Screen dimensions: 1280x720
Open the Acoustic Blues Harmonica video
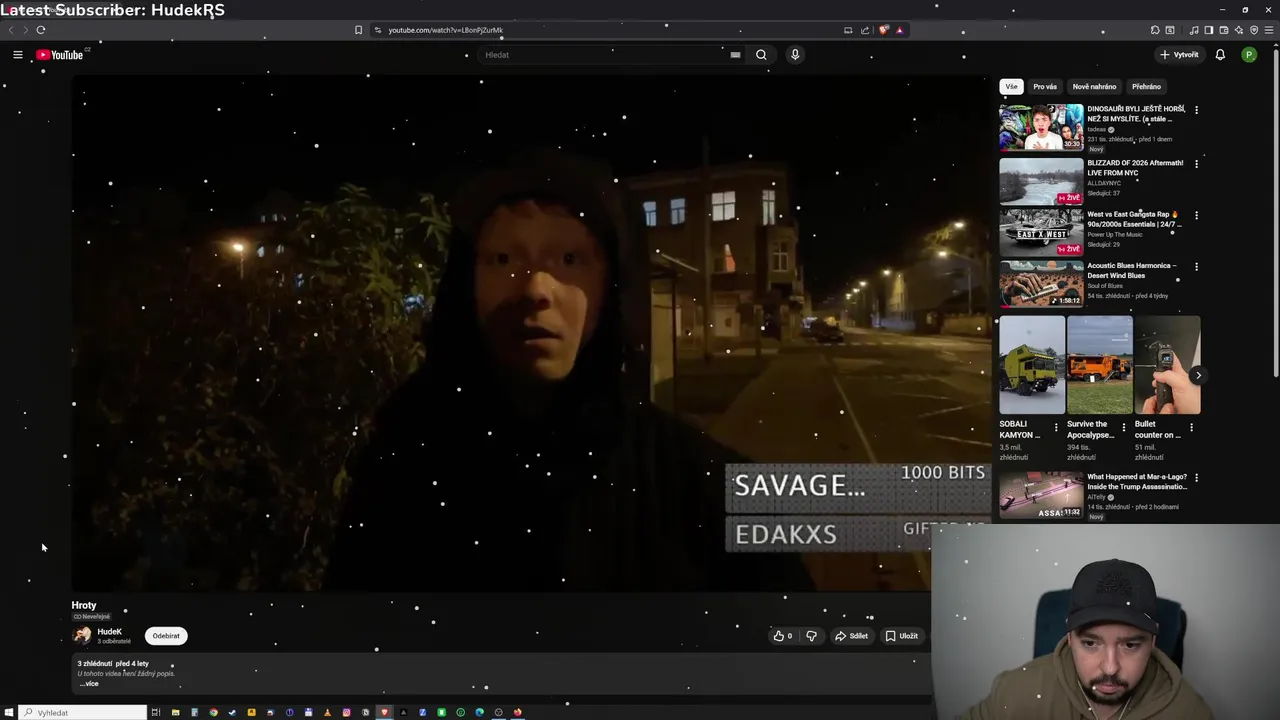coord(1041,284)
